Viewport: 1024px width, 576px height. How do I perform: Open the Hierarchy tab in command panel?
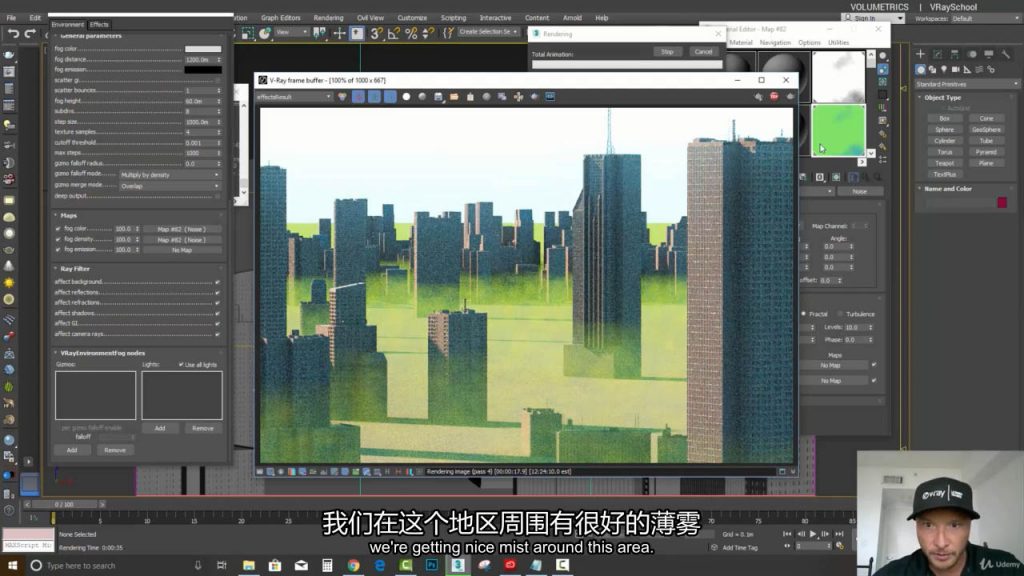coord(955,54)
